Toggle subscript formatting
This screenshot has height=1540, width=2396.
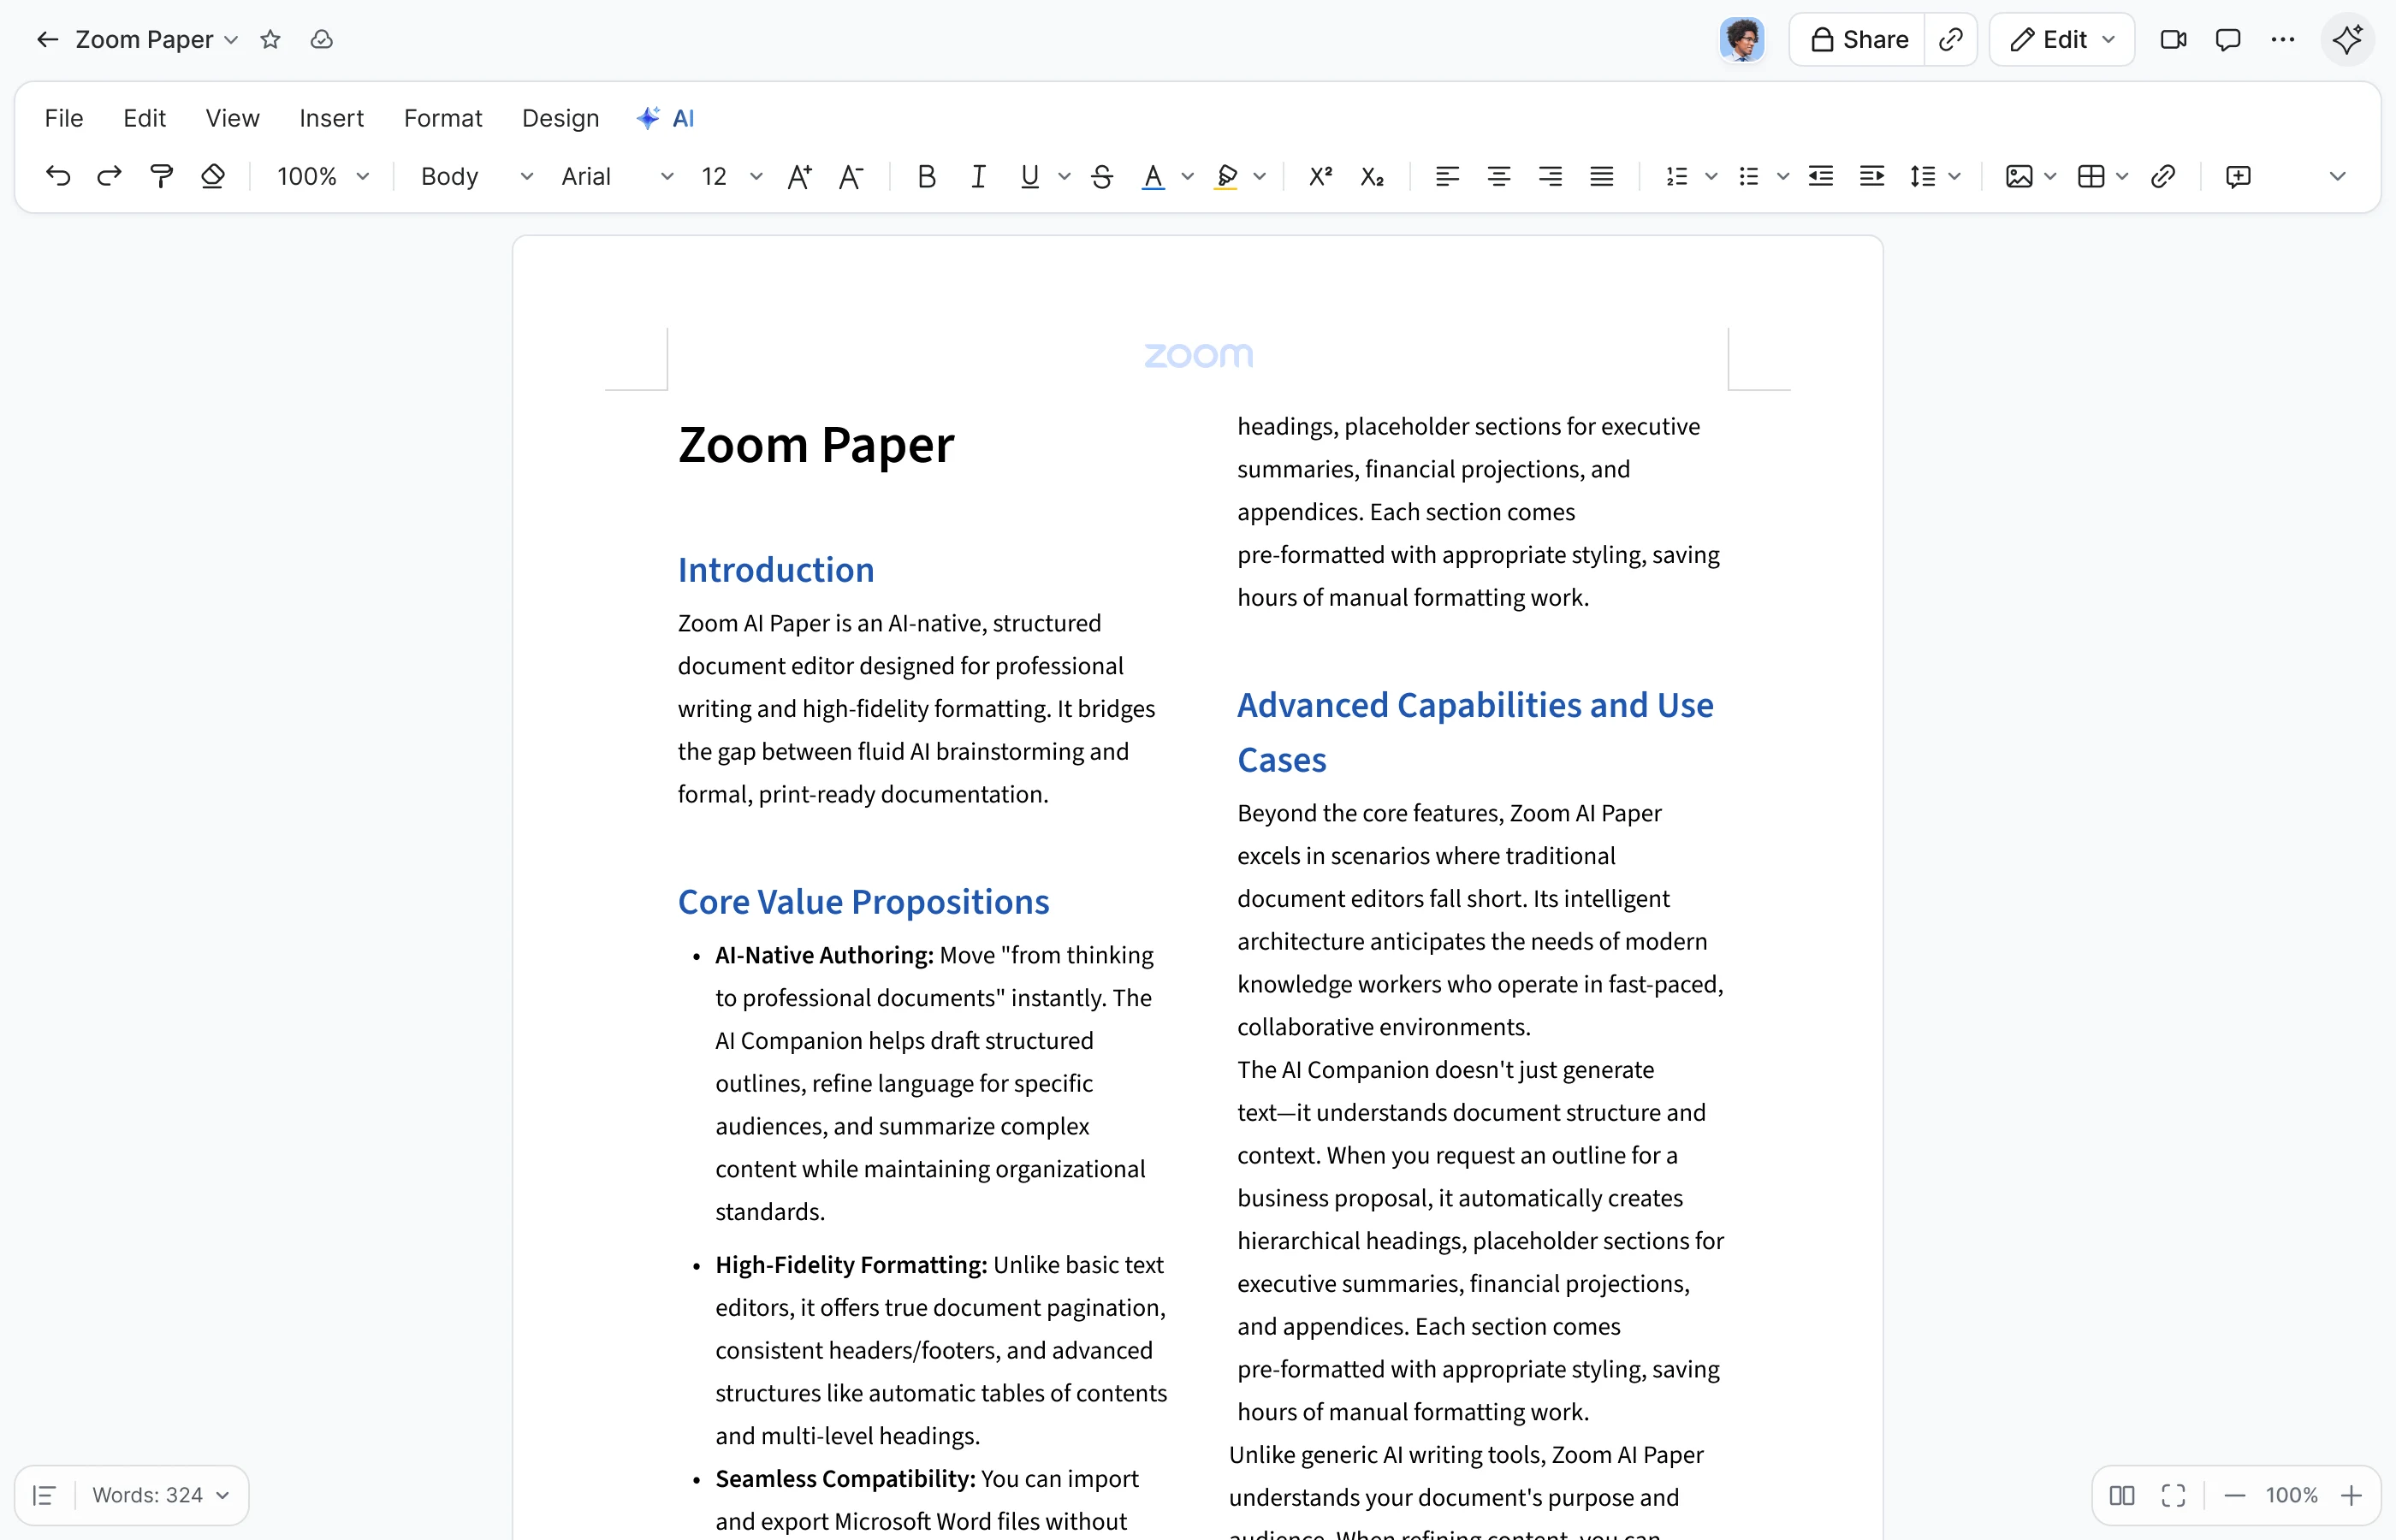1372,176
